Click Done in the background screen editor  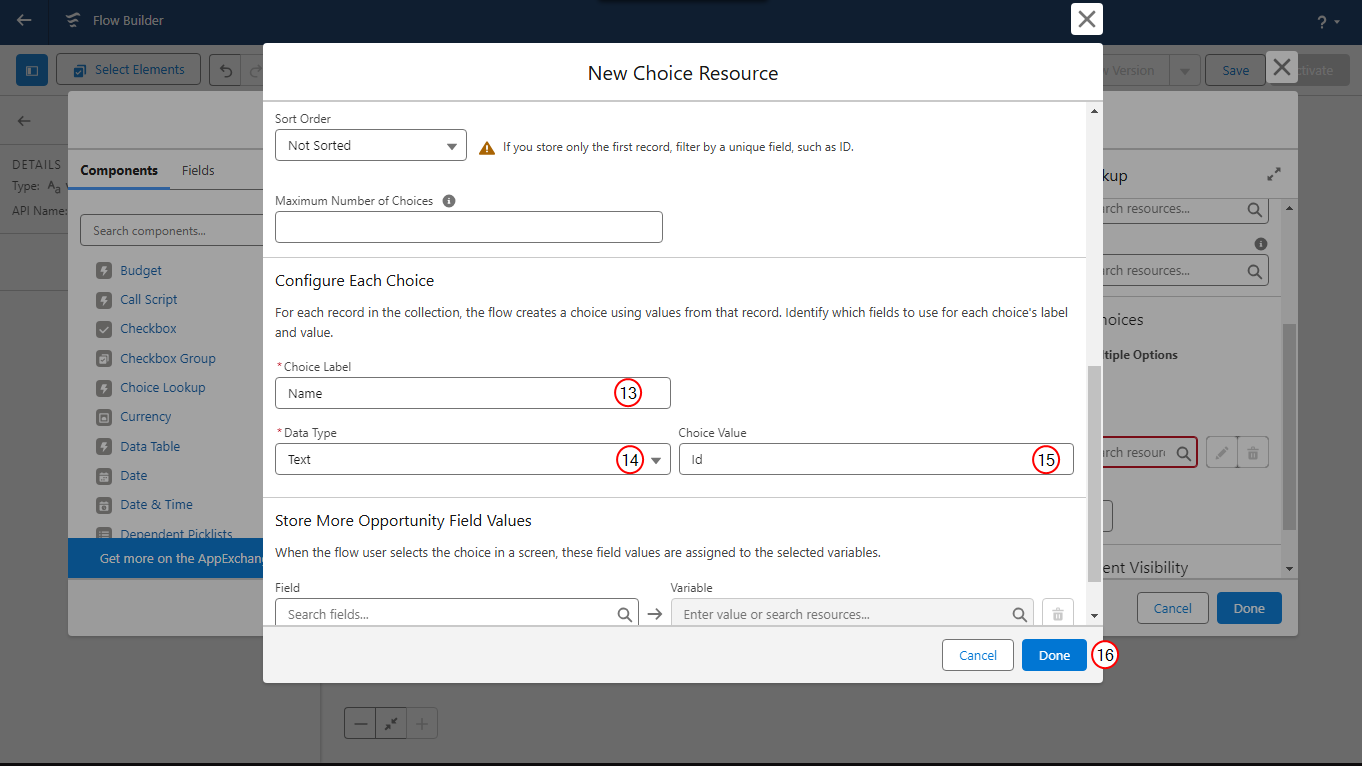coord(1249,608)
